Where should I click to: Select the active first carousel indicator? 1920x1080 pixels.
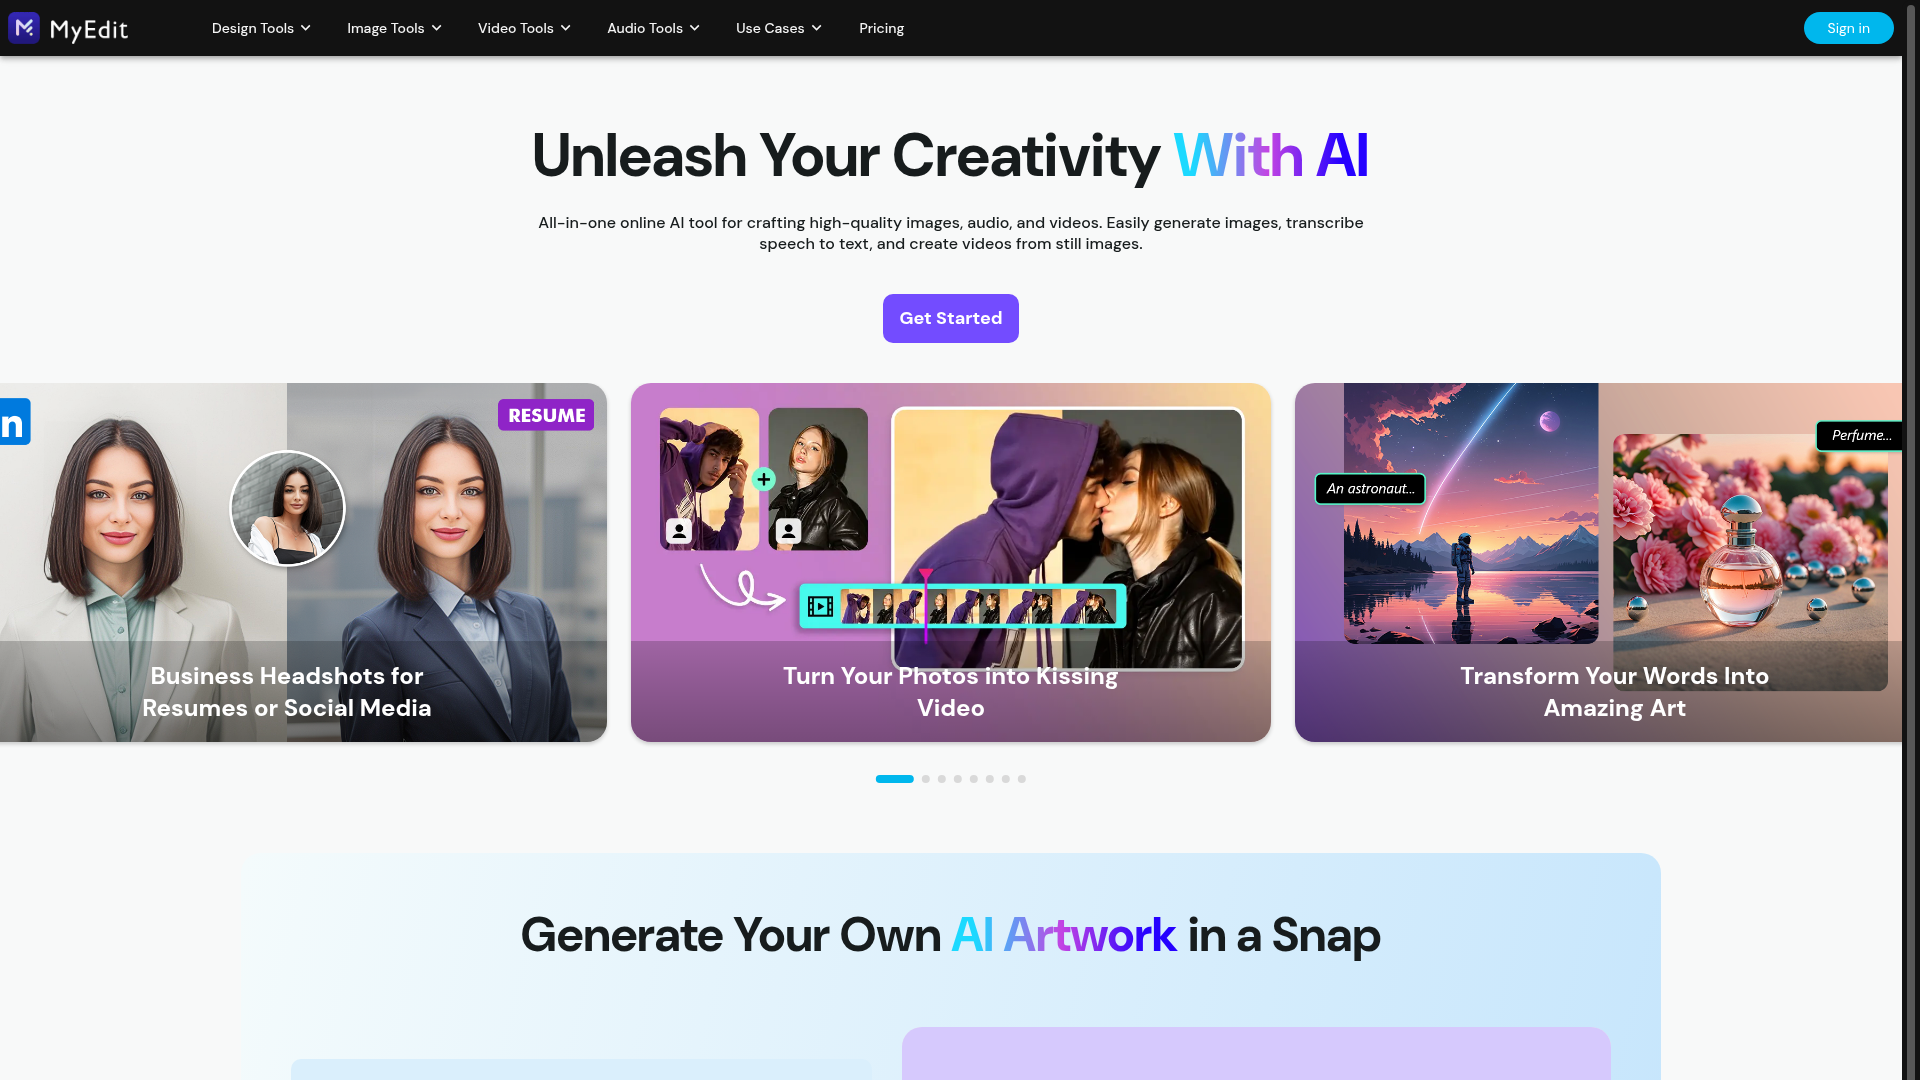(895, 779)
